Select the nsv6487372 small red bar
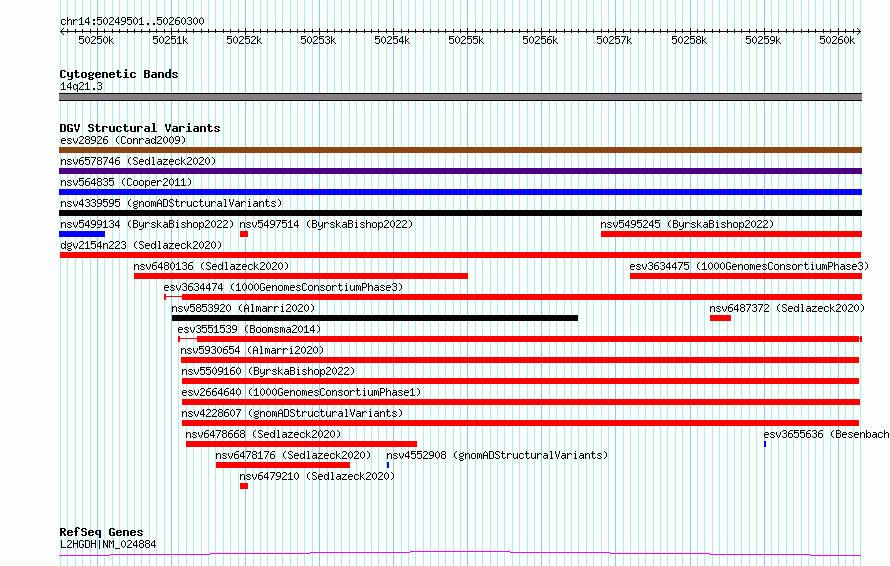 [720, 318]
